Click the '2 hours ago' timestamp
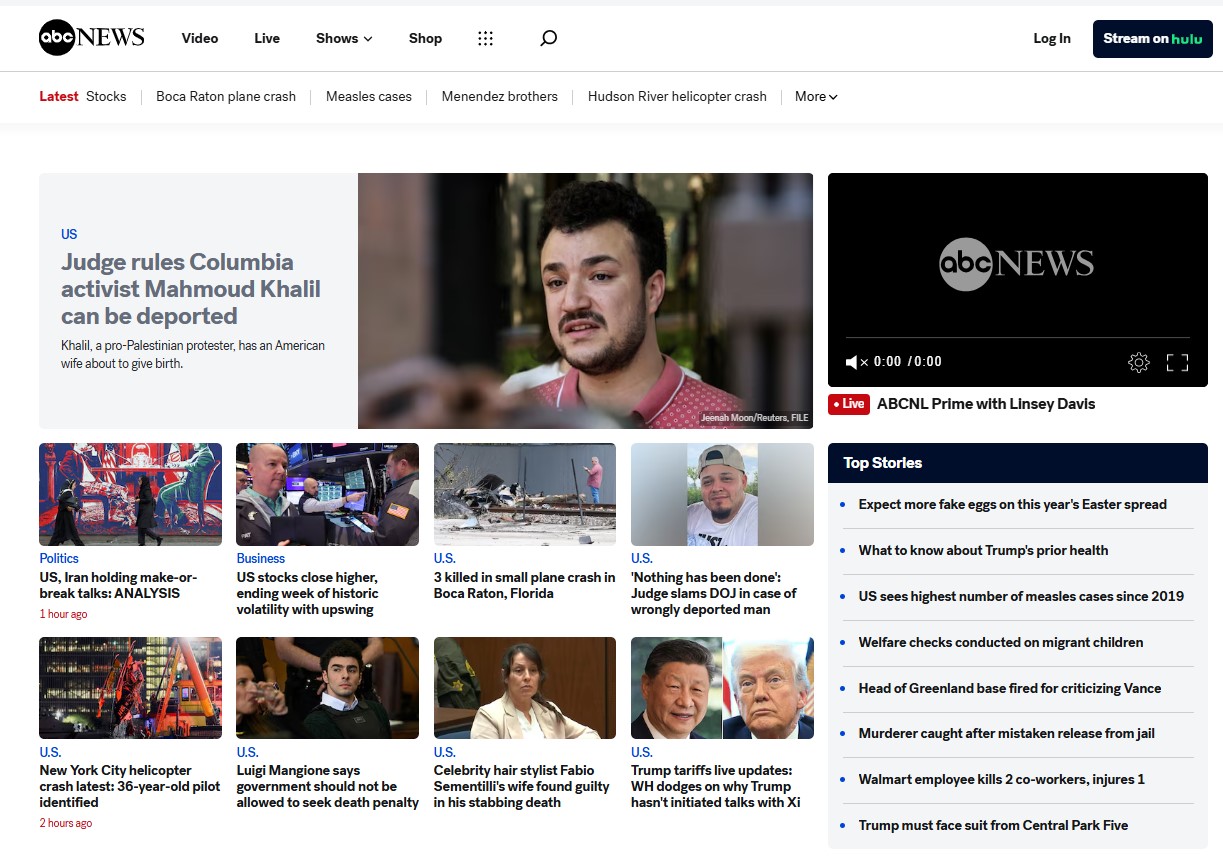 click(66, 823)
